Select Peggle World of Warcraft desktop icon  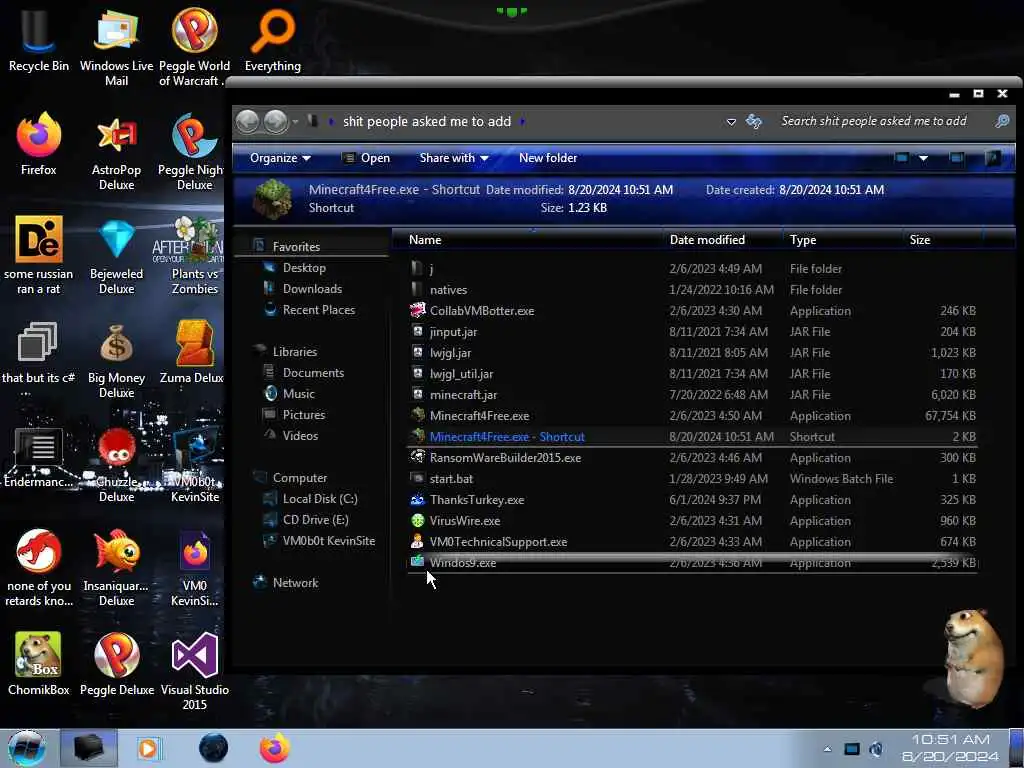[x=193, y=47]
